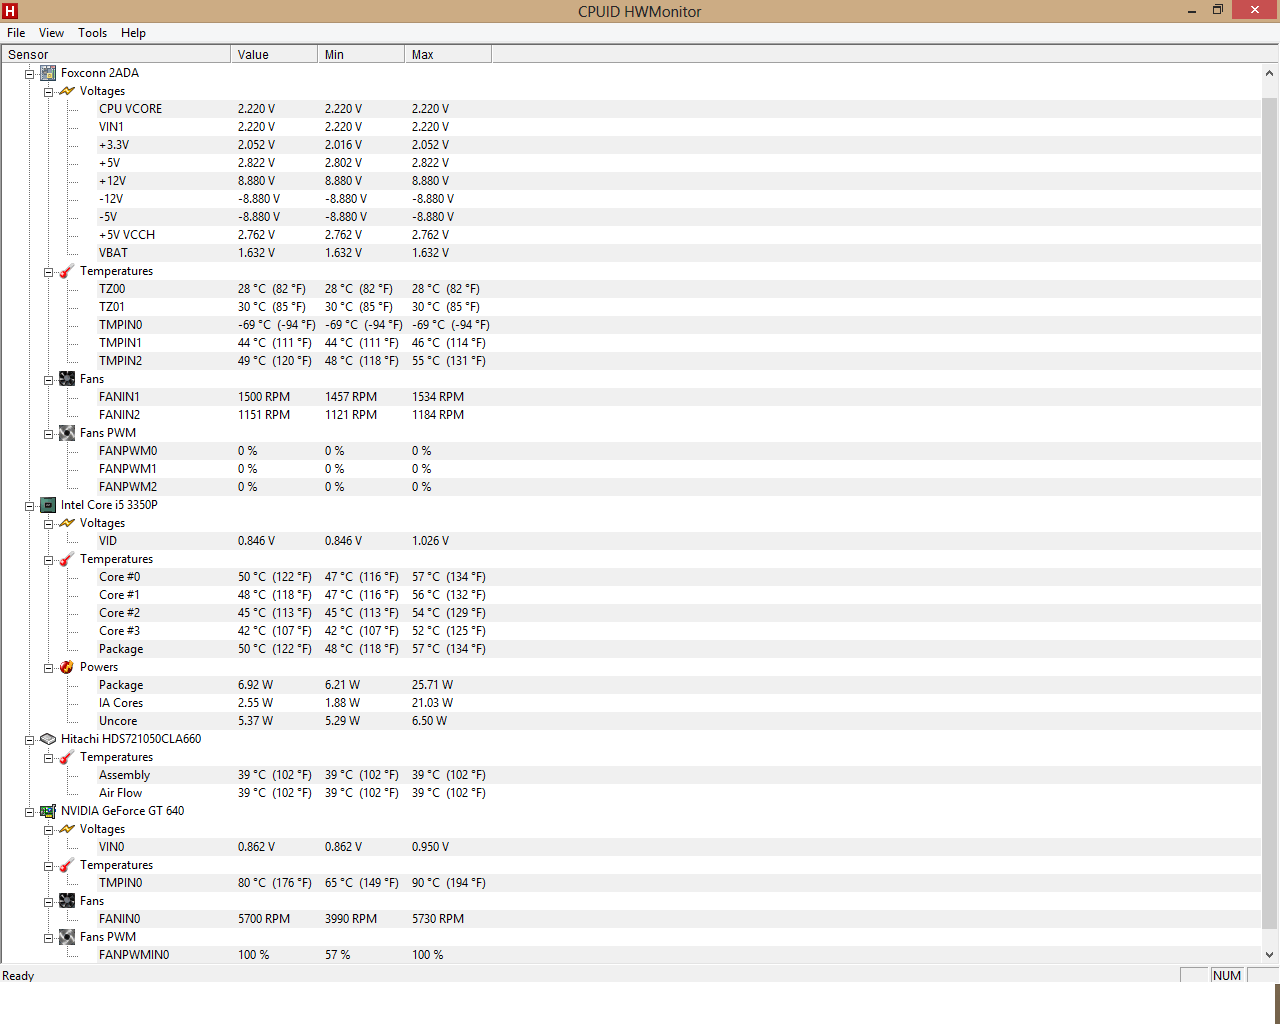Click the Min column header

click(361, 54)
